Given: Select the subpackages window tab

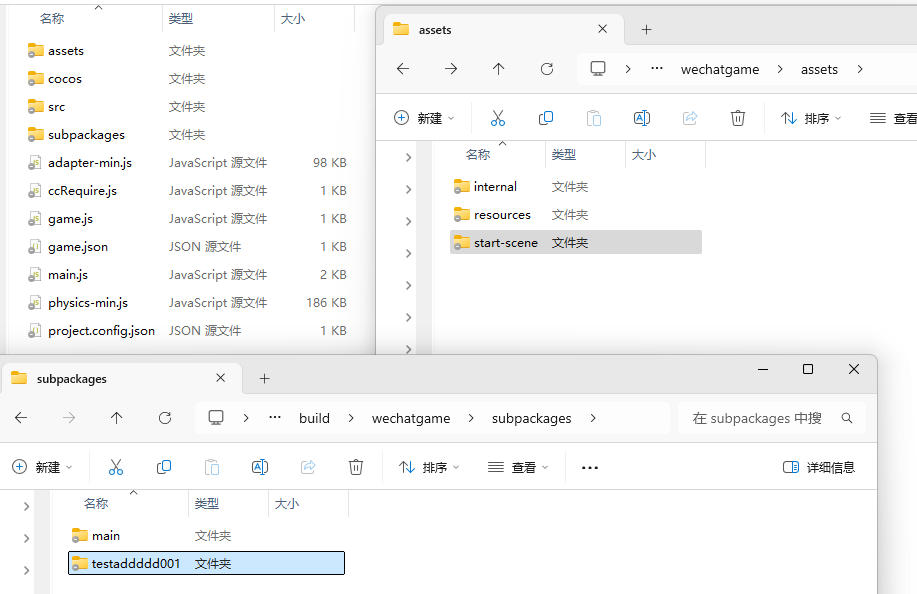Looking at the screenshot, I should coord(122,379).
